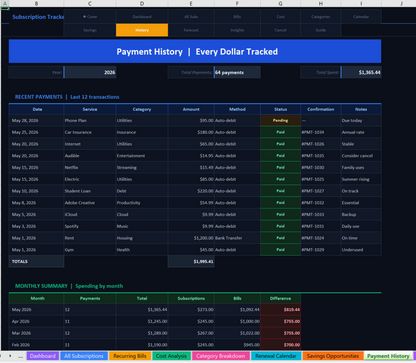Switch to the Dashboard sheet tab
416x363 pixels.
[42, 356]
